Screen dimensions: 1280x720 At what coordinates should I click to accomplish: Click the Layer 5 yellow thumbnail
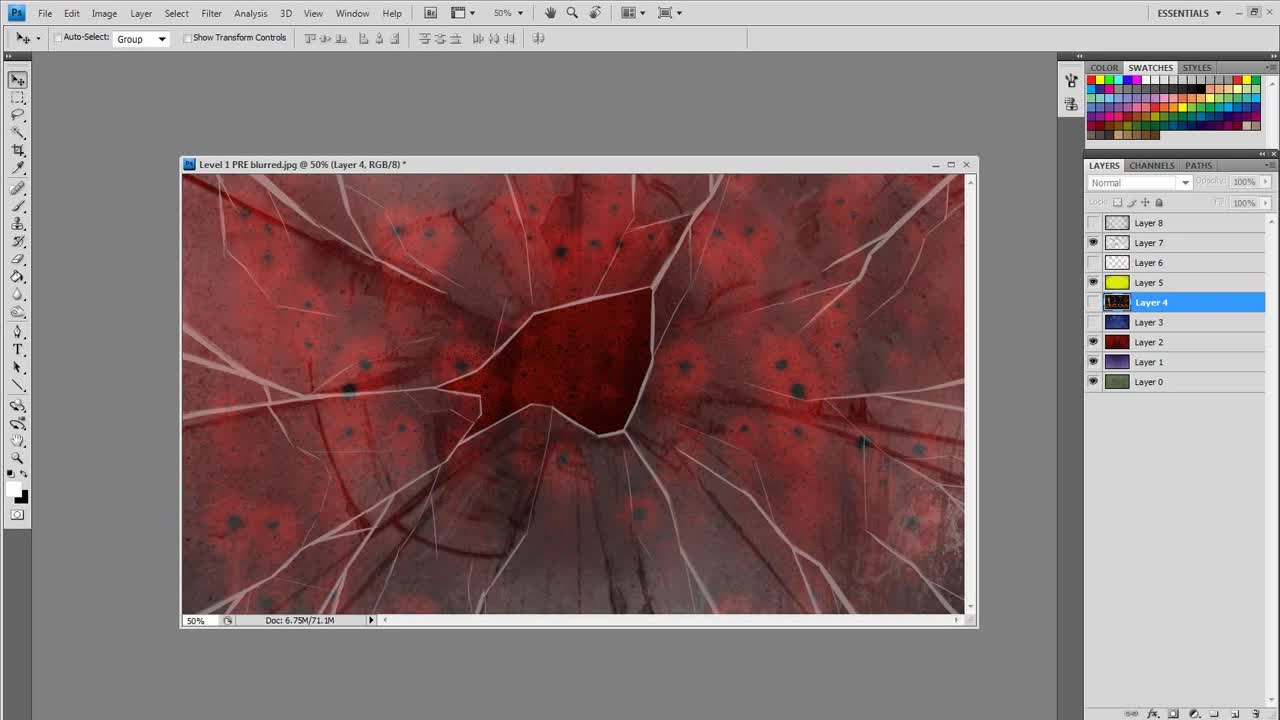point(1117,282)
